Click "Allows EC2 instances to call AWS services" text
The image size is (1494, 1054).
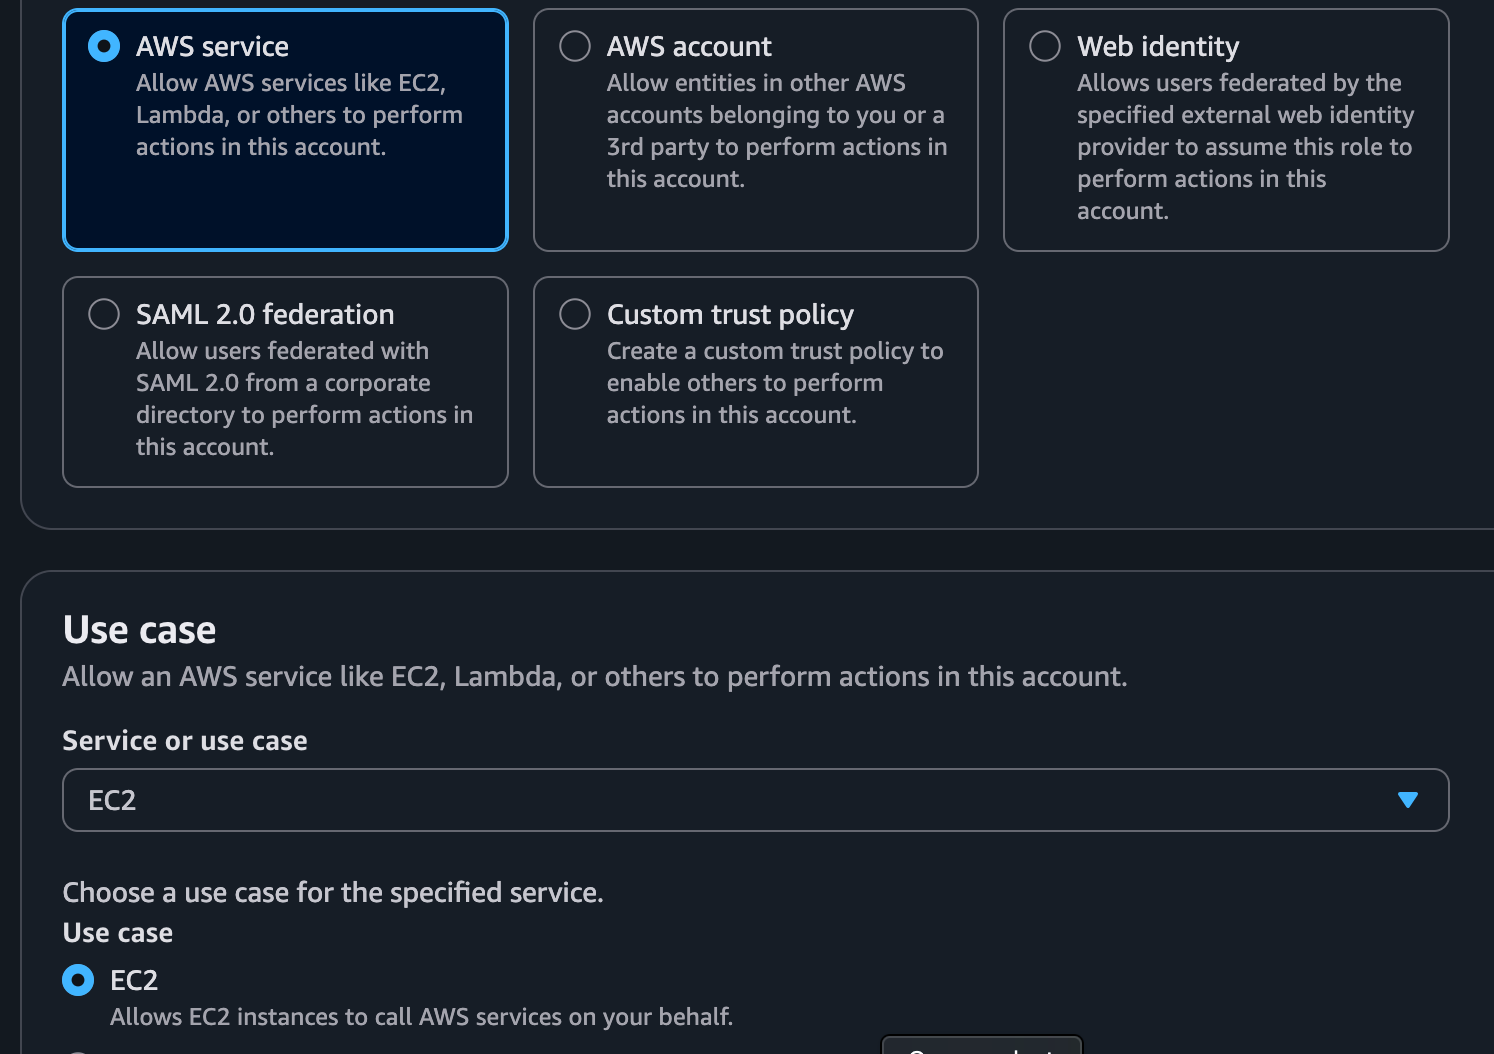[421, 1017]
